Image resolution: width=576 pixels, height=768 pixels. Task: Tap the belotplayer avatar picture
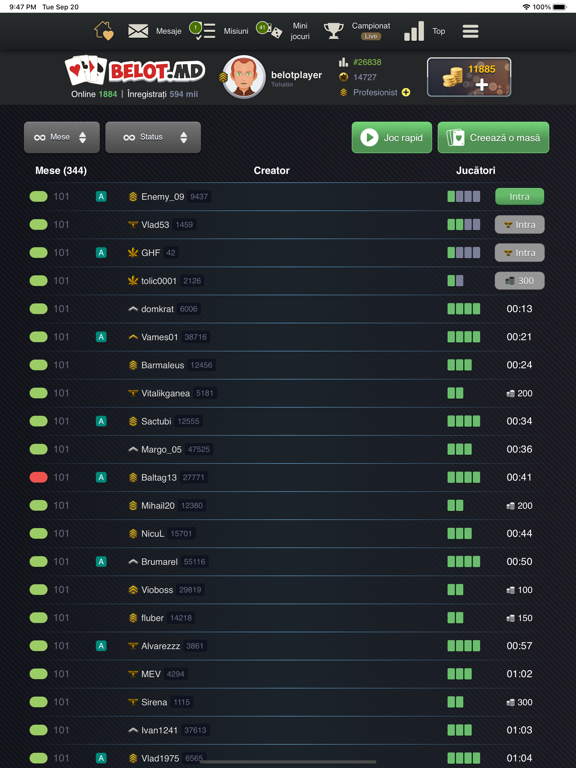click(243, 77)
